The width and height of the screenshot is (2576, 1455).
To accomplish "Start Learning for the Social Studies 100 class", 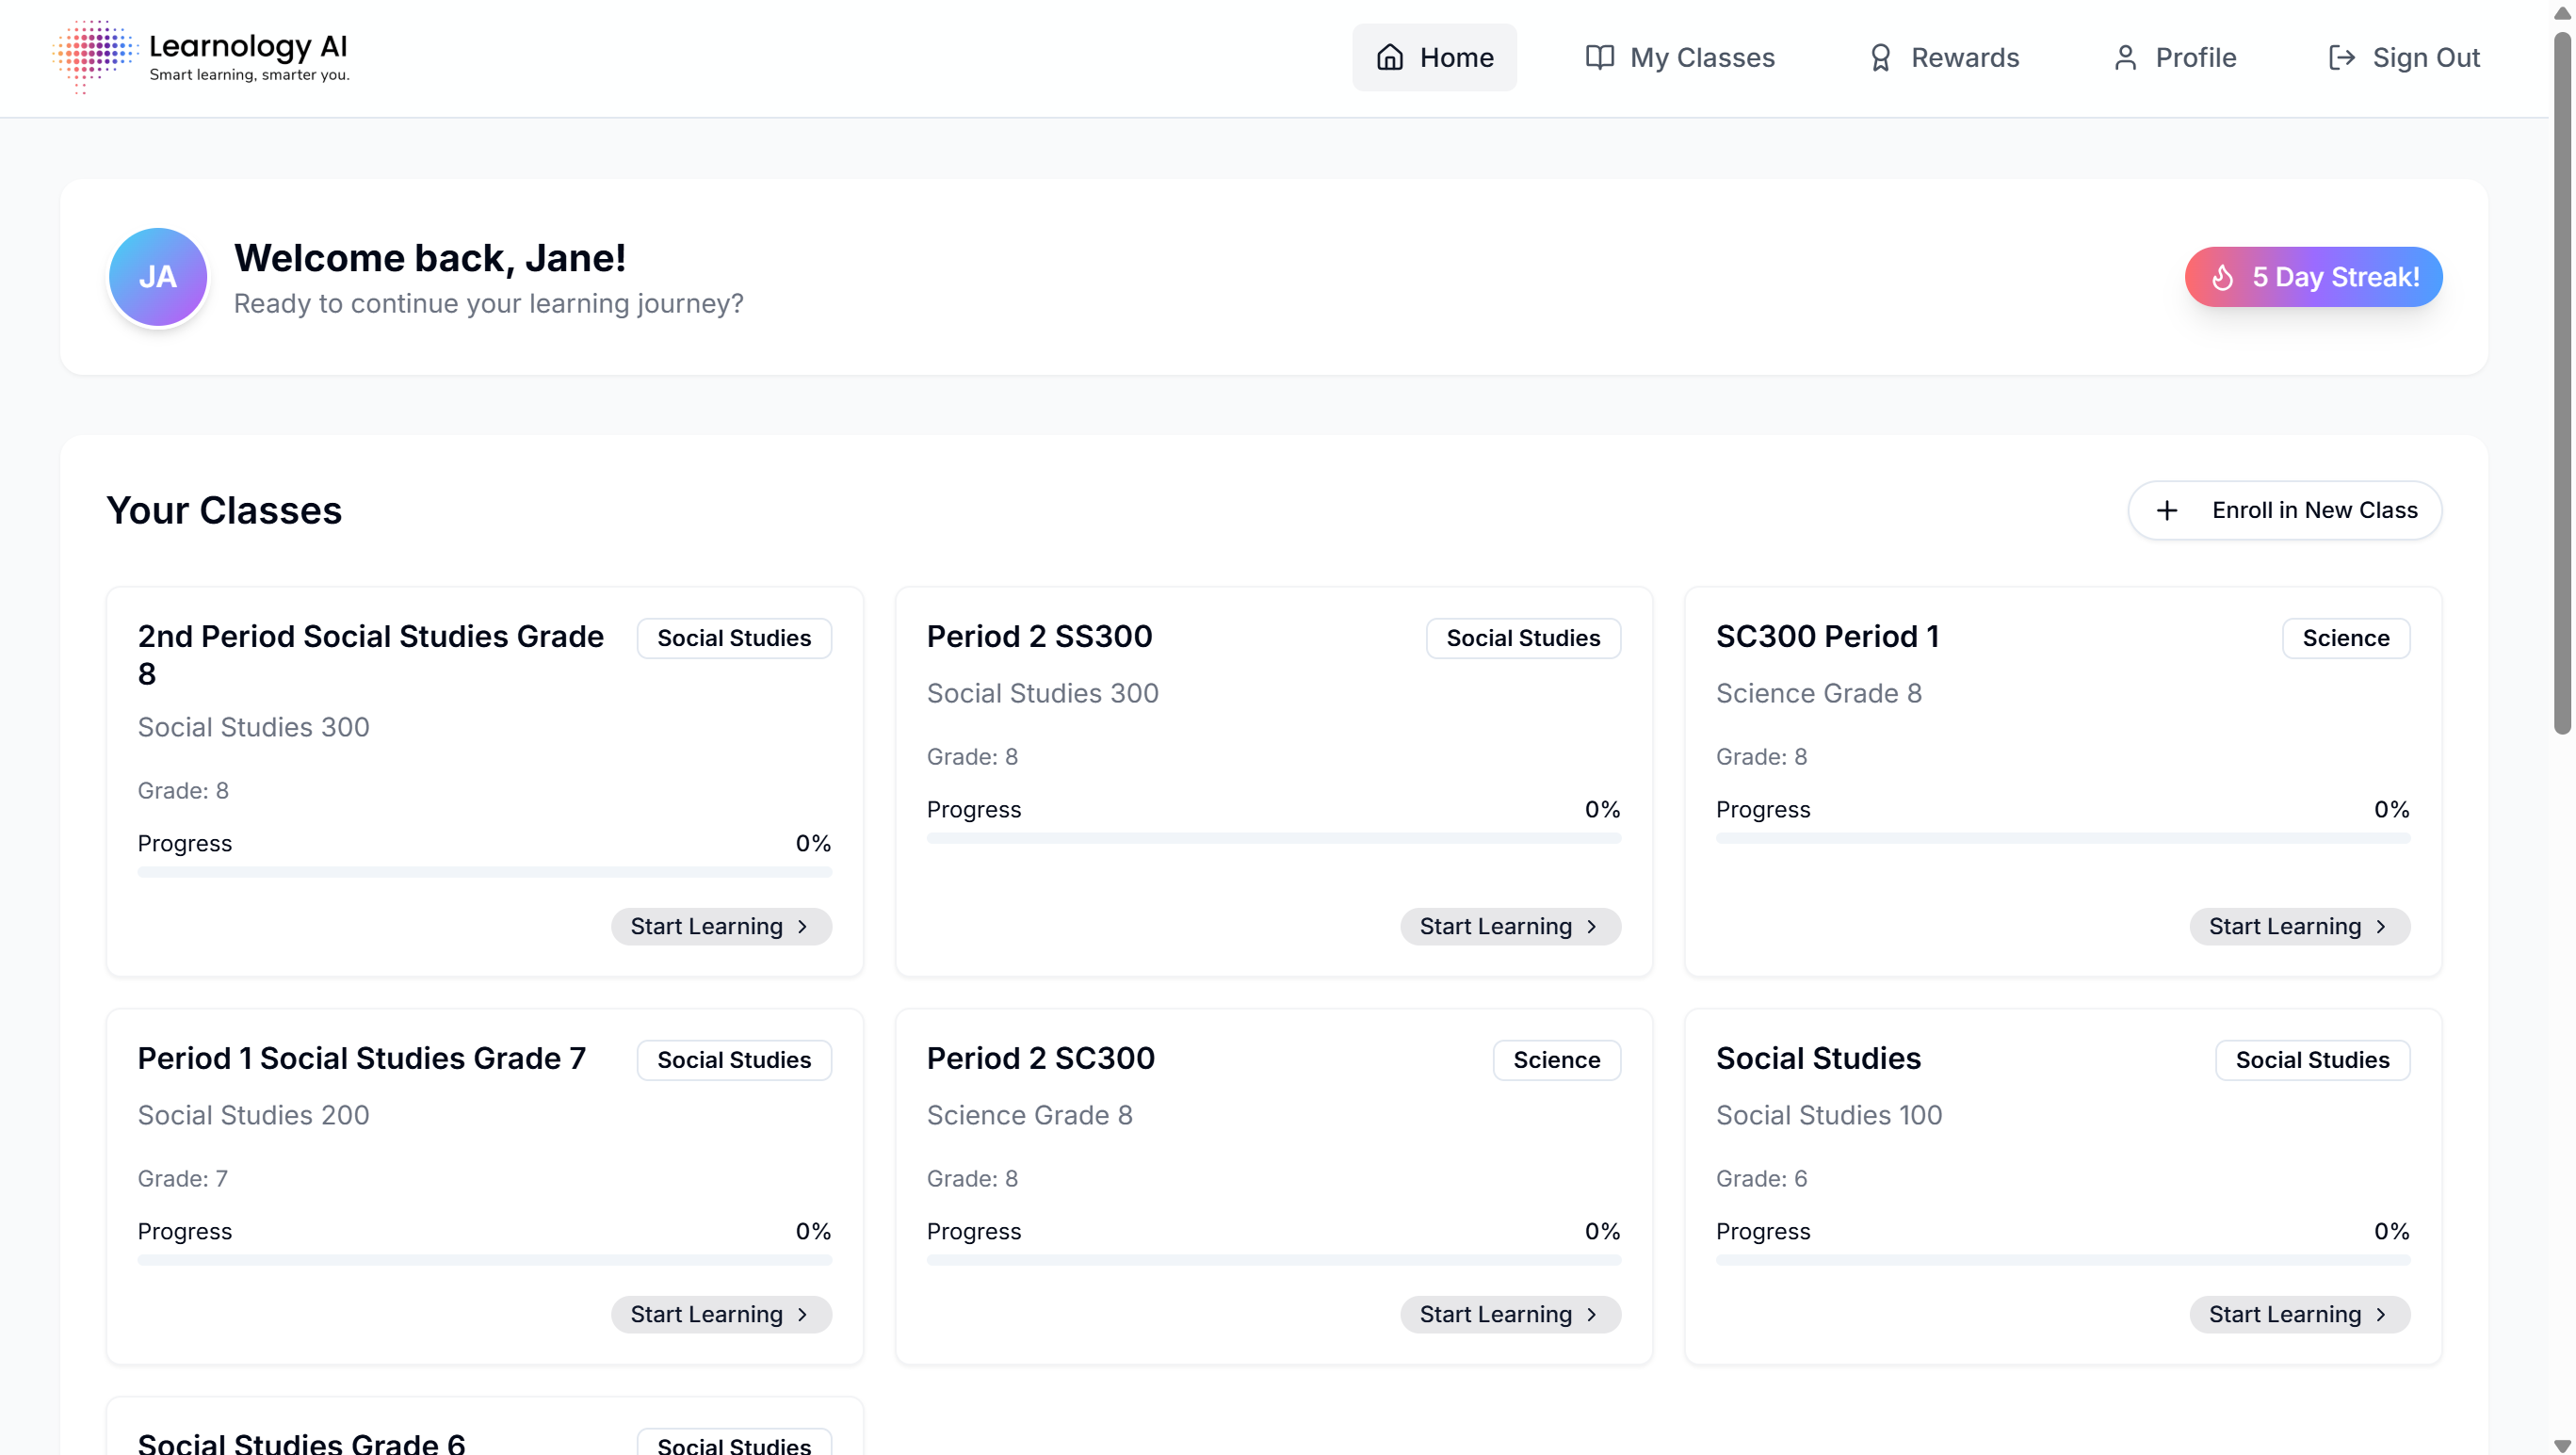I will (2299, 1315).
